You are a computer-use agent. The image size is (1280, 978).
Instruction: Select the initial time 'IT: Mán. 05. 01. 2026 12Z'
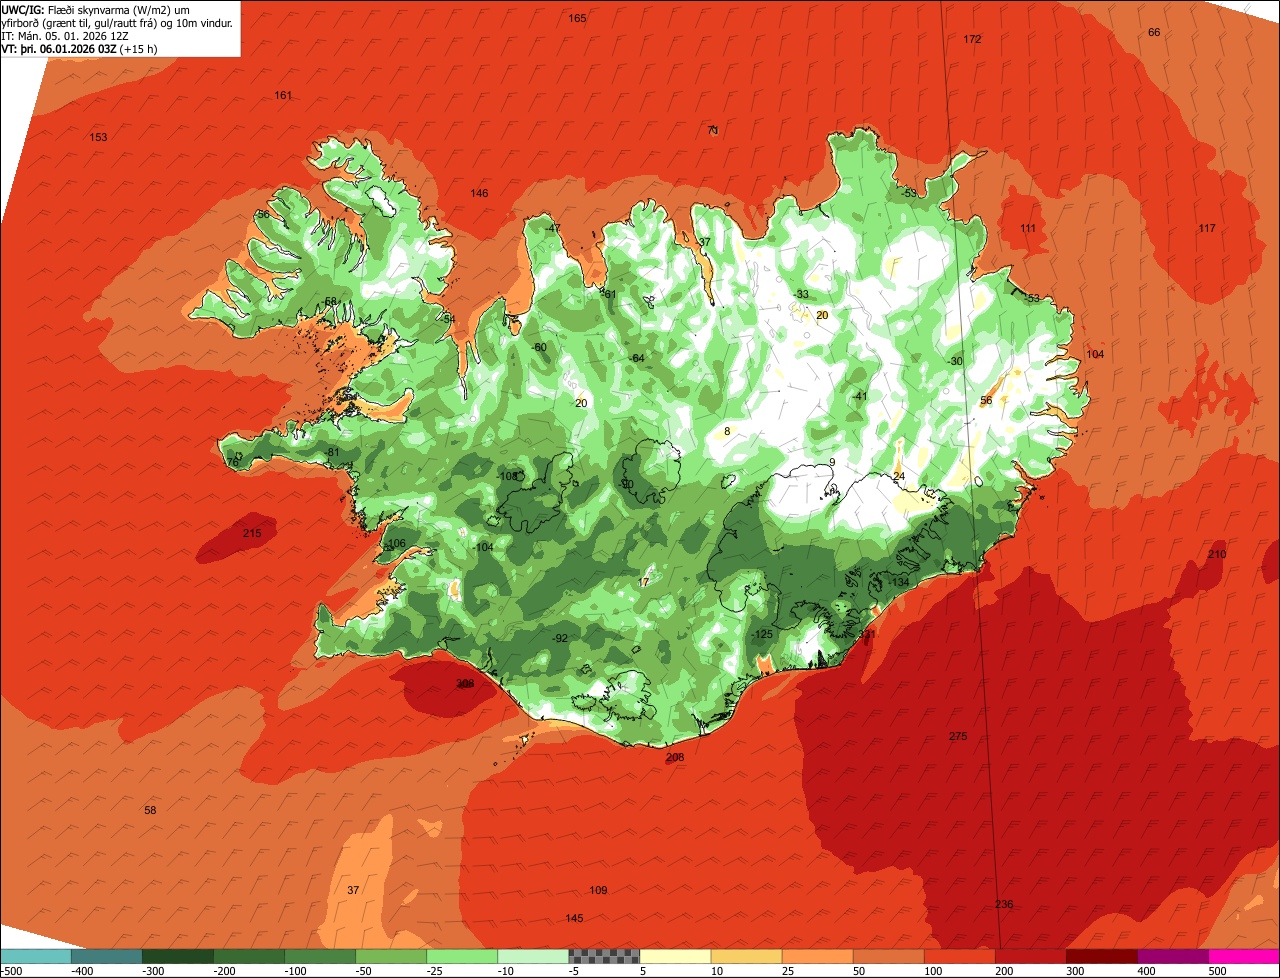(66, 36)
